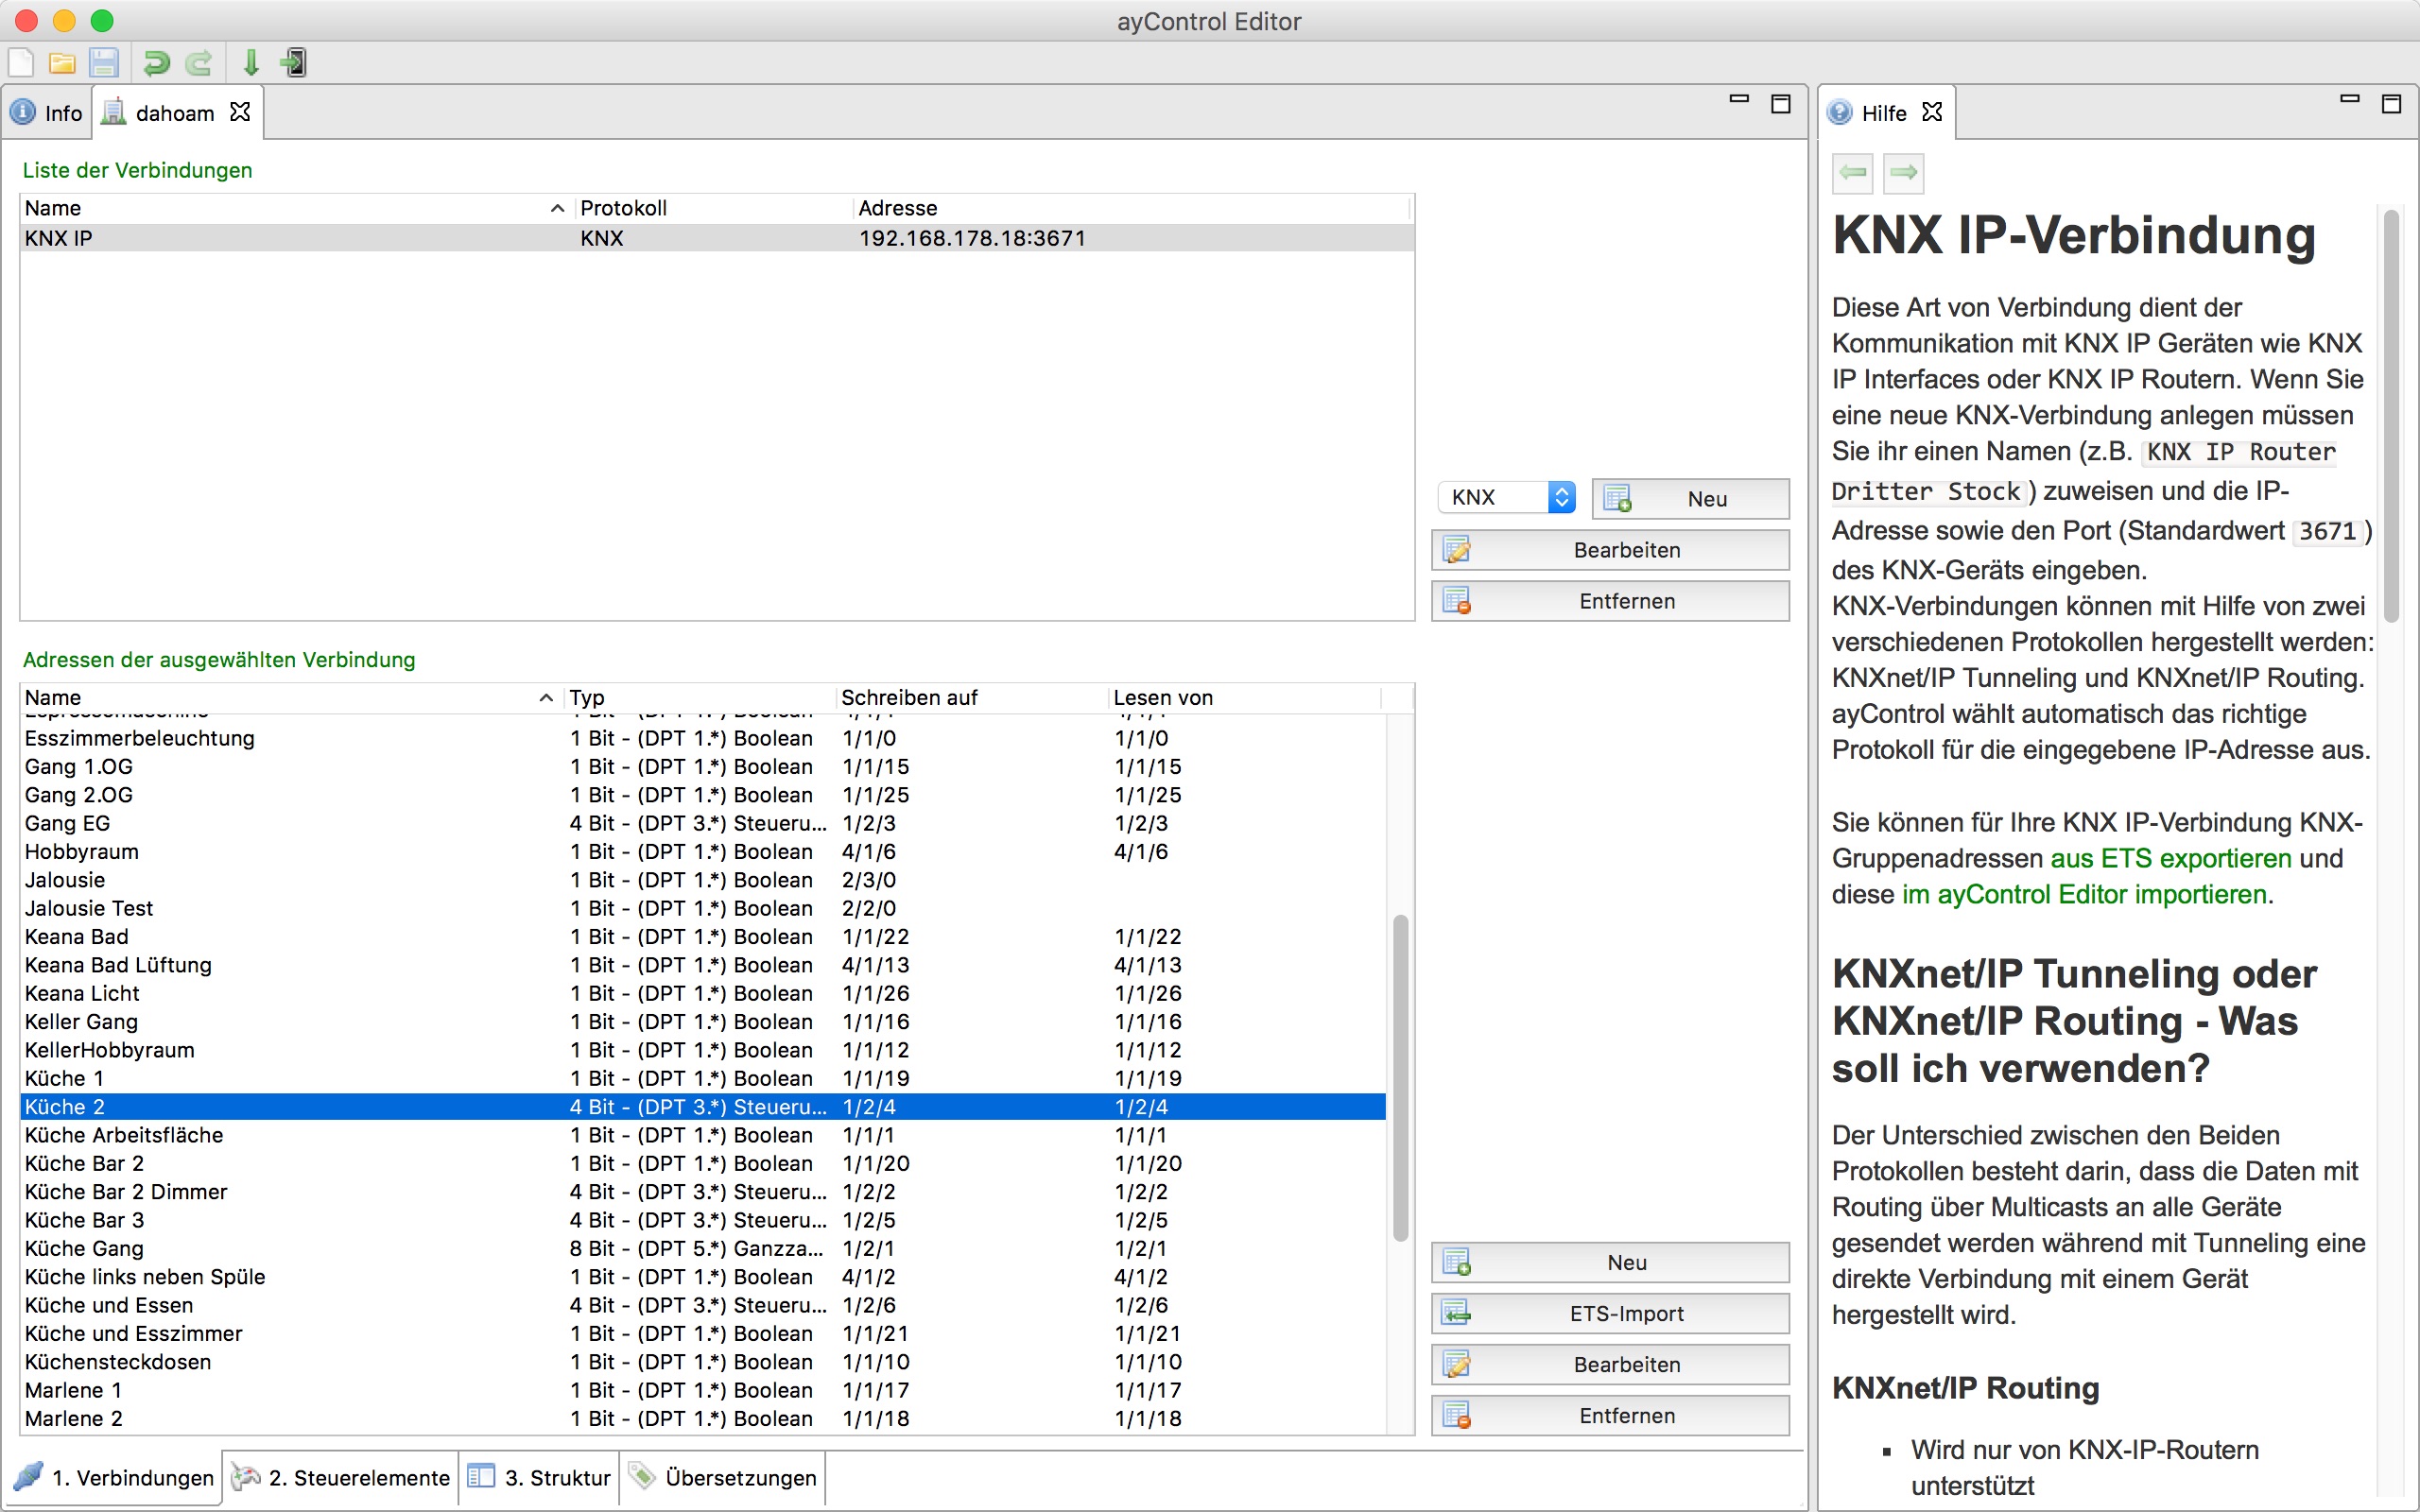Select the Jalousie Test row
The width and height of the screenshot is (2420, 1512).
(x=703, y=908)
